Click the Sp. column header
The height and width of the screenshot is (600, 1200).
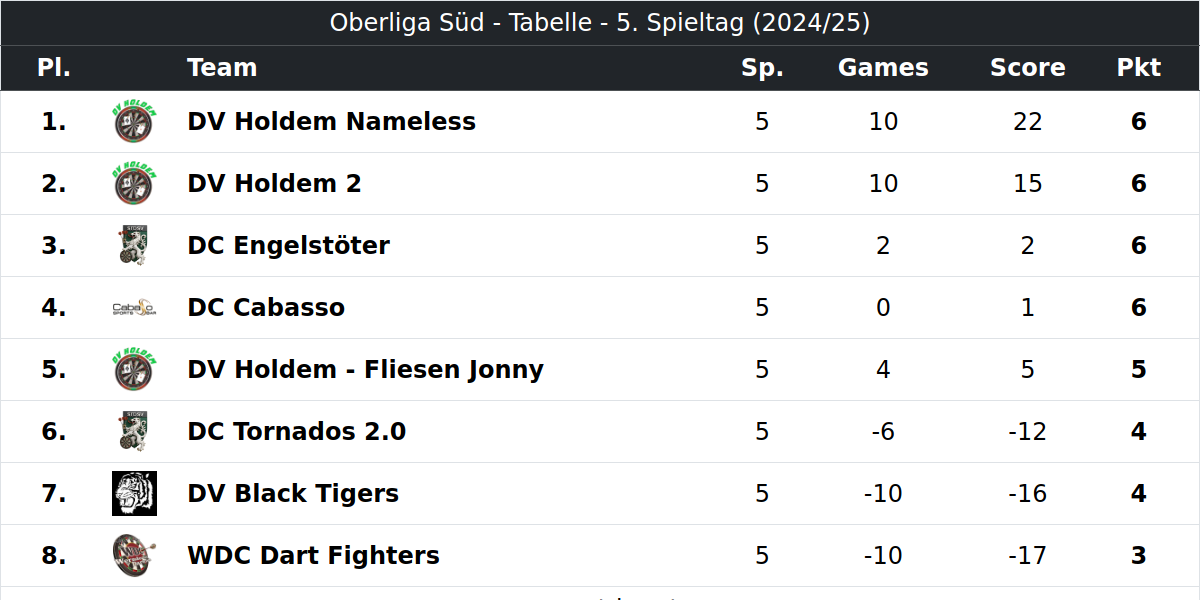762,68
